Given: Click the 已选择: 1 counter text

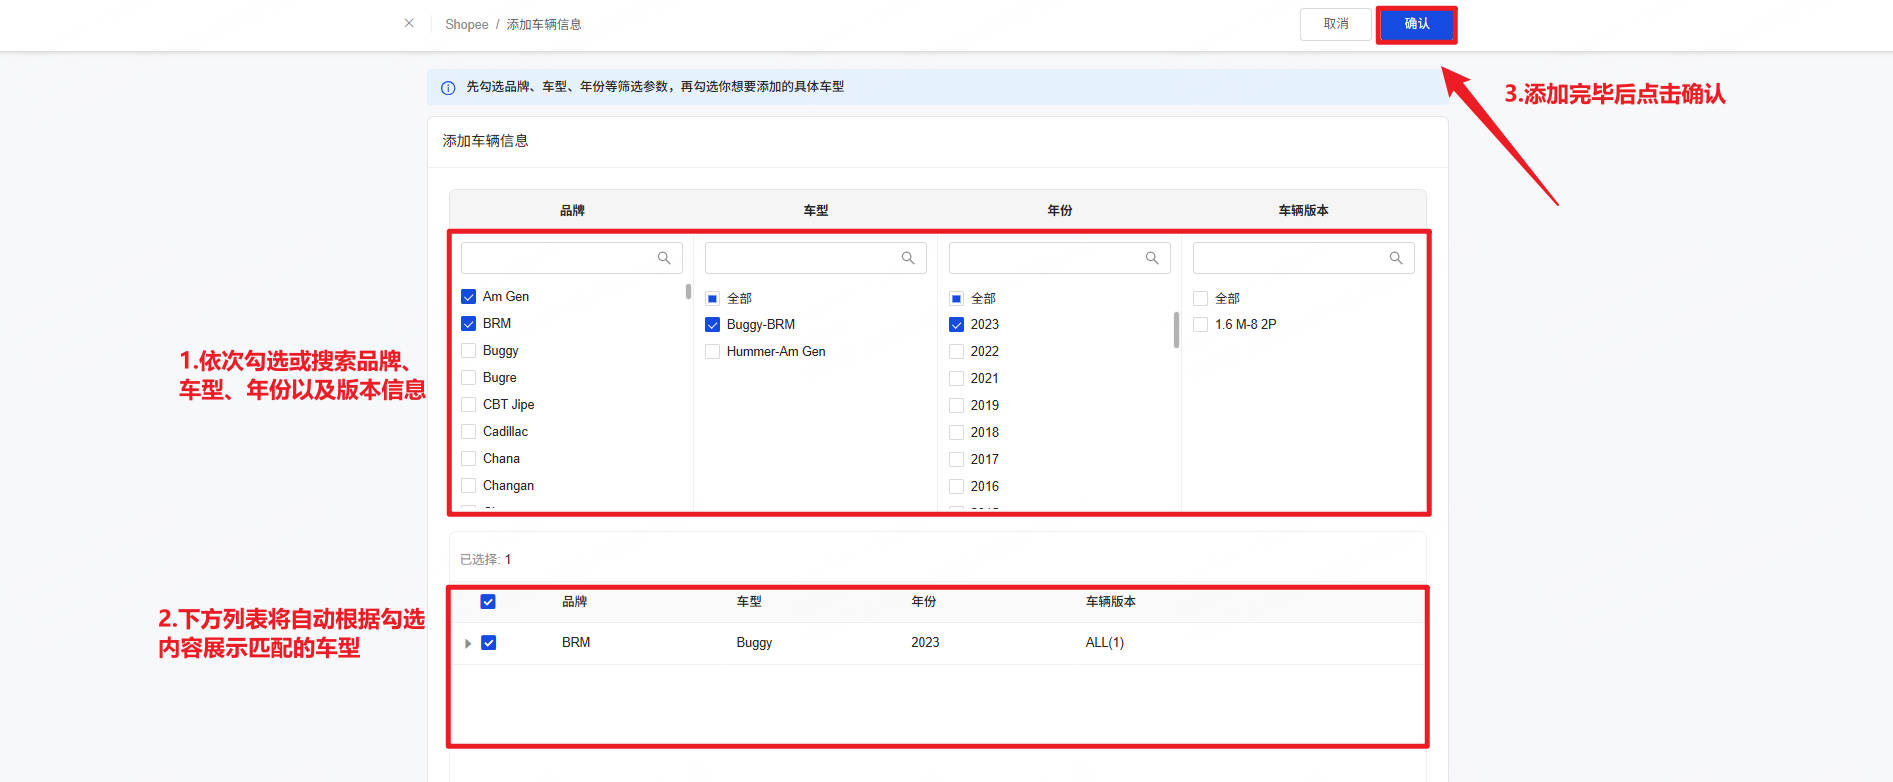Looking at the screenshot, I should [x=486, y=560].
